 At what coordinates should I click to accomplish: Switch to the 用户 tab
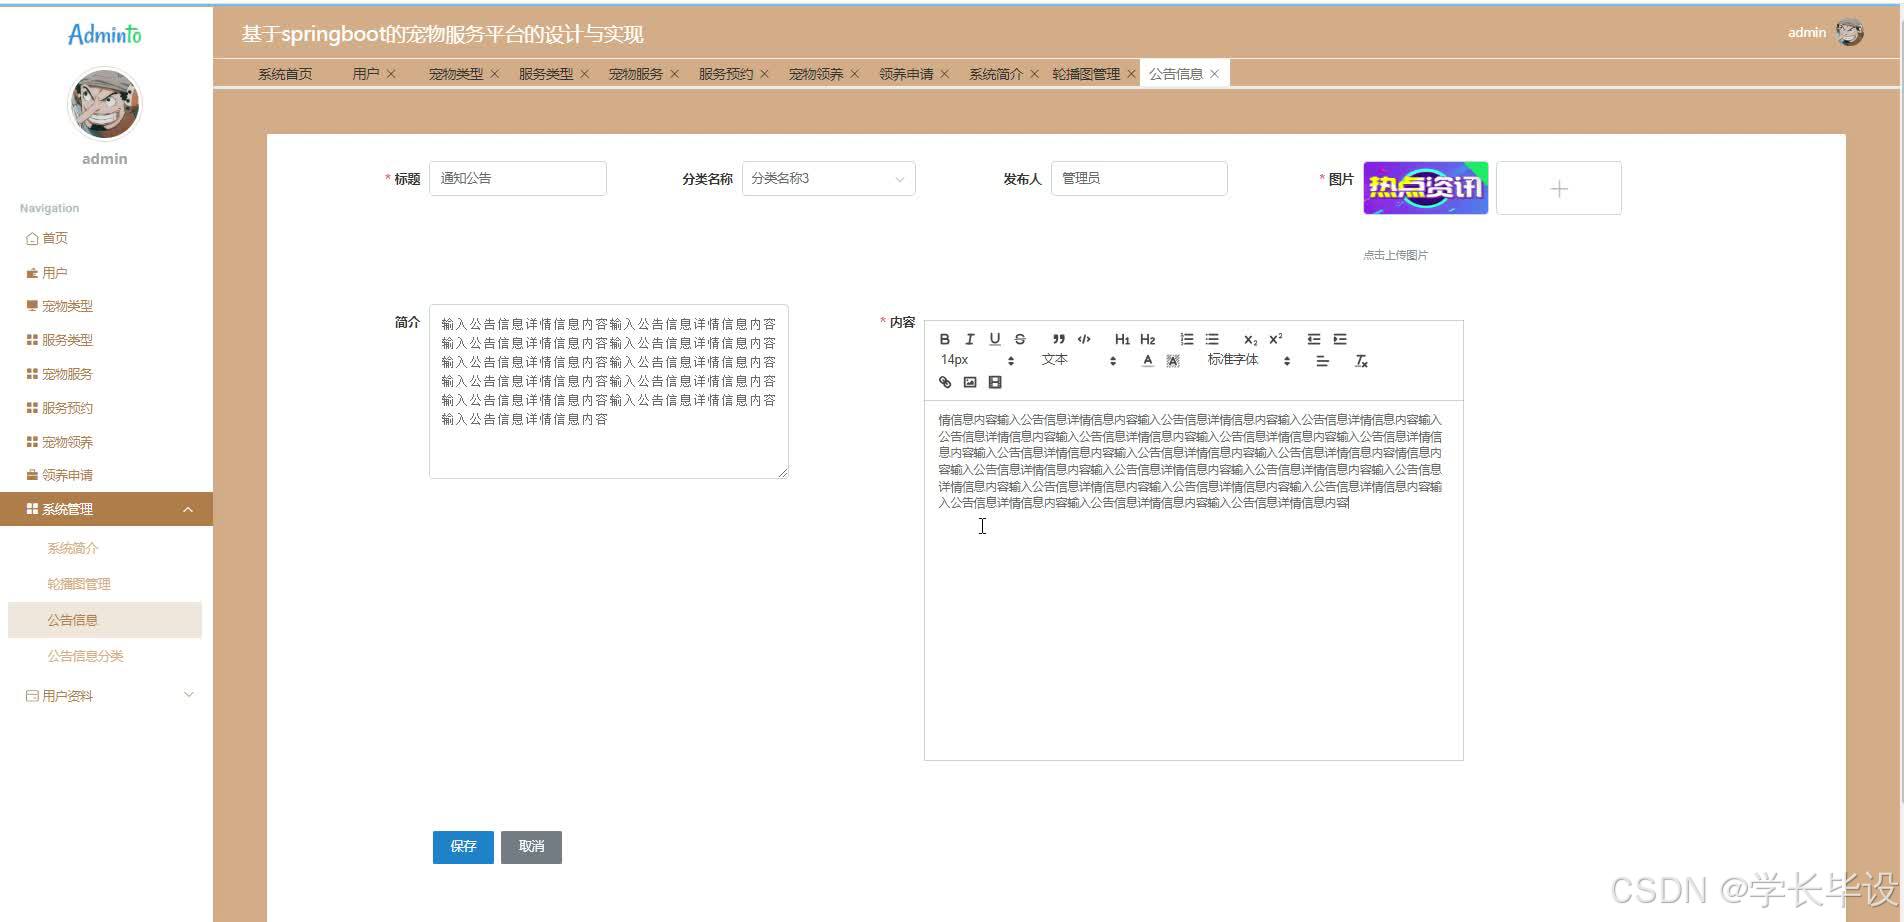[x=365, y=74]
